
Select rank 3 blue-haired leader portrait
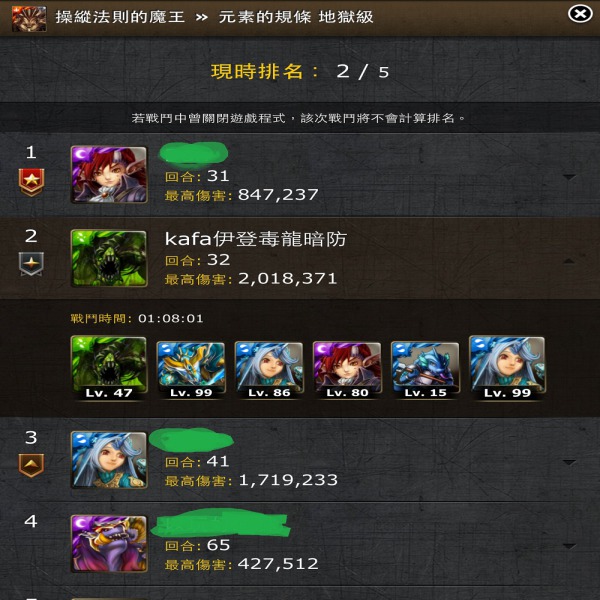(x=109, y=460)
